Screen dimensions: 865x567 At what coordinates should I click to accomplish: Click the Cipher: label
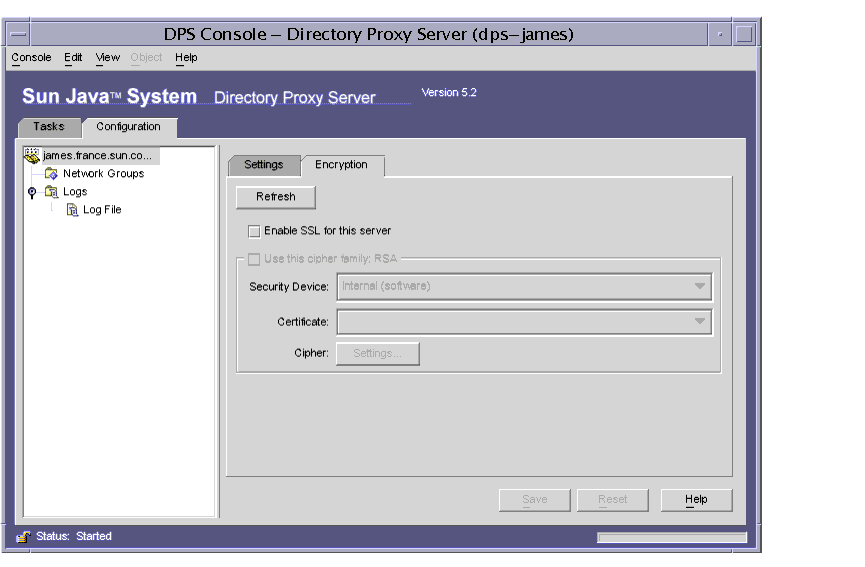(311, 353)
